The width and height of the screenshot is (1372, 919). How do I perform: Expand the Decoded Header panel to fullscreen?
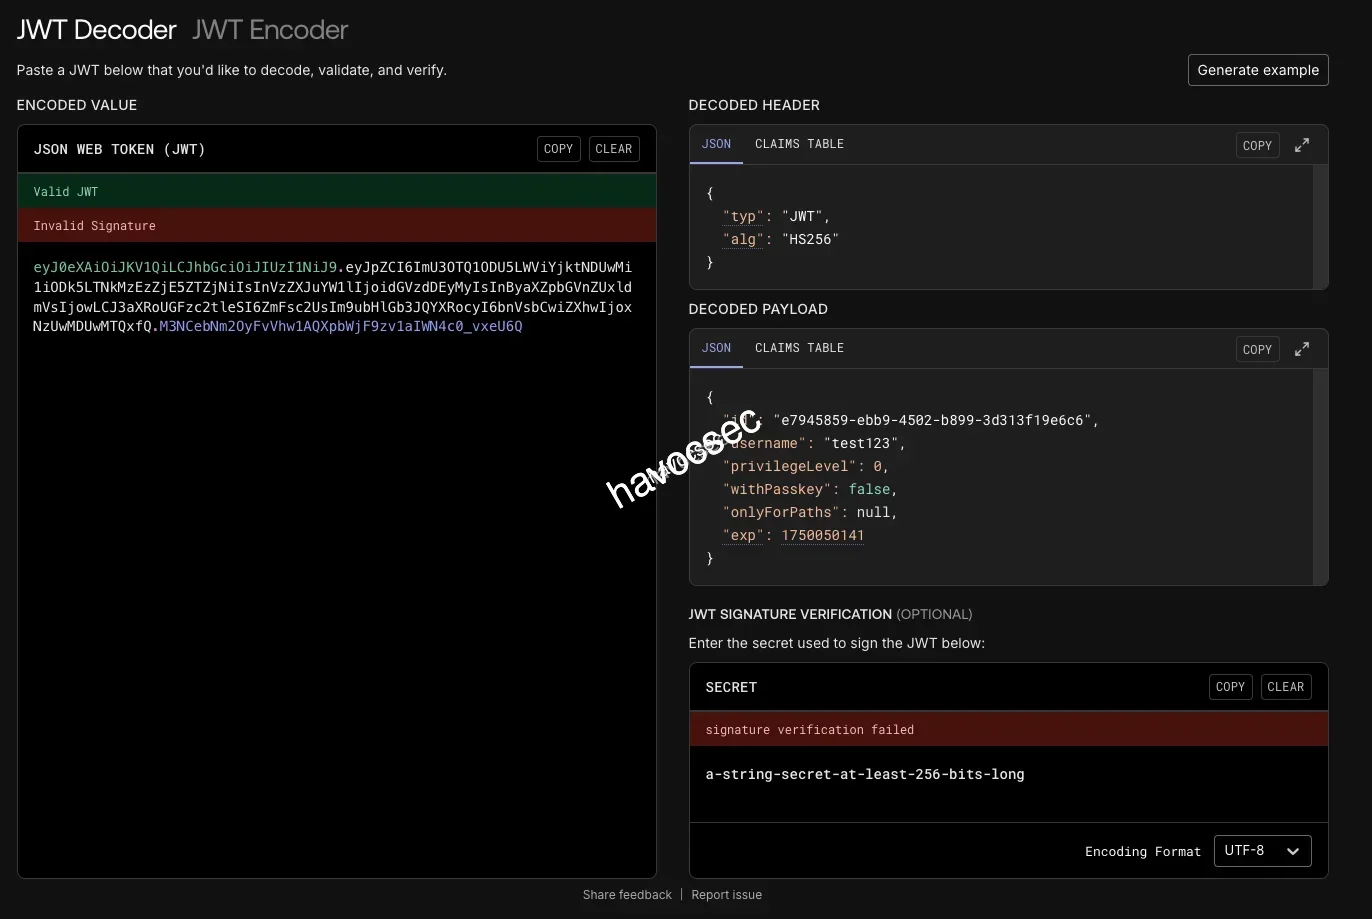tap(1302, 145)
